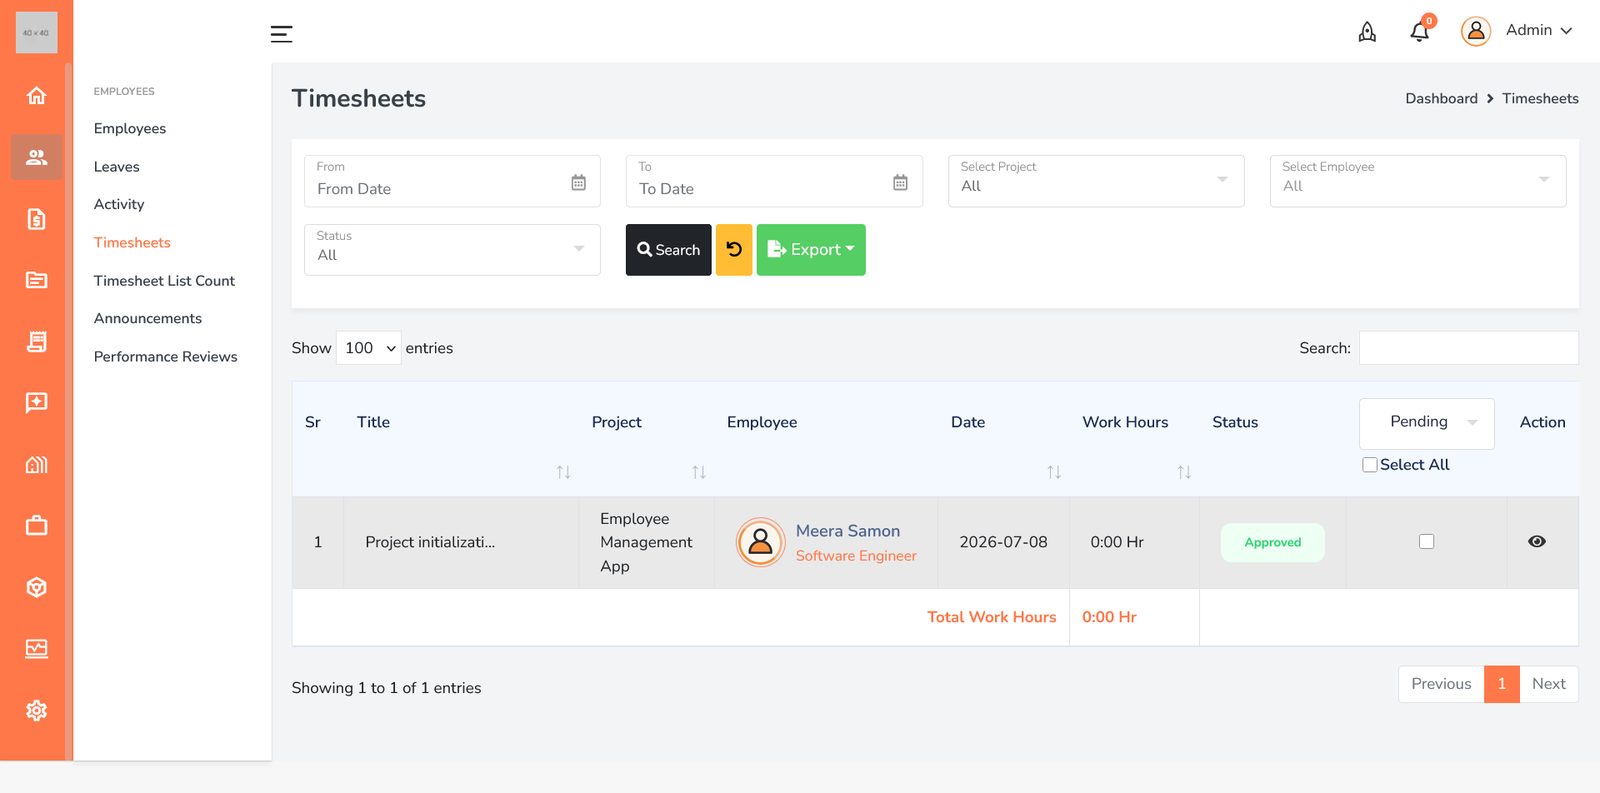Sort by Title column arrows

[563, 472]
